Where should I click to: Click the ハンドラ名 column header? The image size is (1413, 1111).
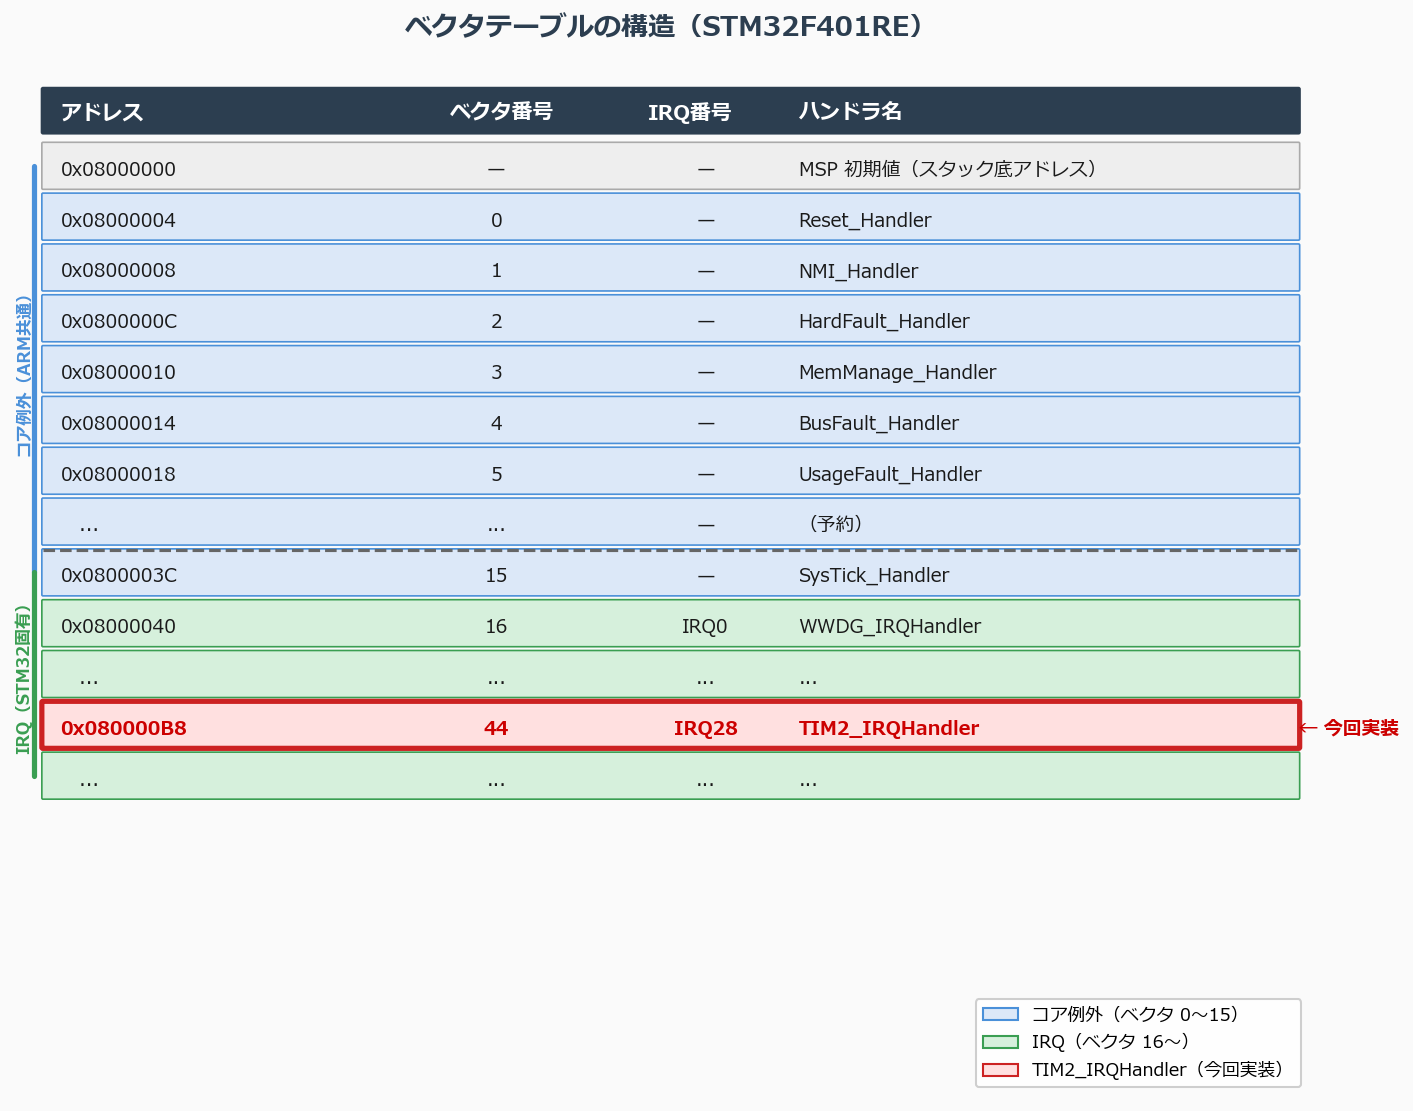coord(850,111)
